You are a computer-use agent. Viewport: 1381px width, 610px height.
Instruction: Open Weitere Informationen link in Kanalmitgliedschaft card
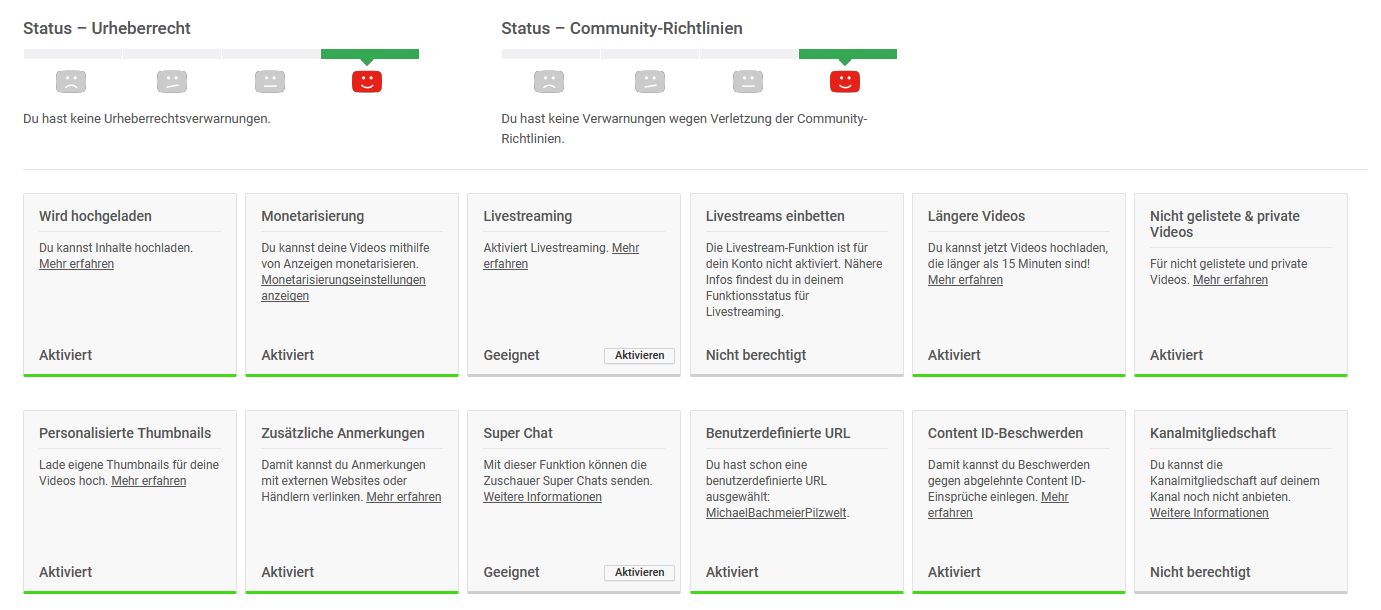[1209, 513]
